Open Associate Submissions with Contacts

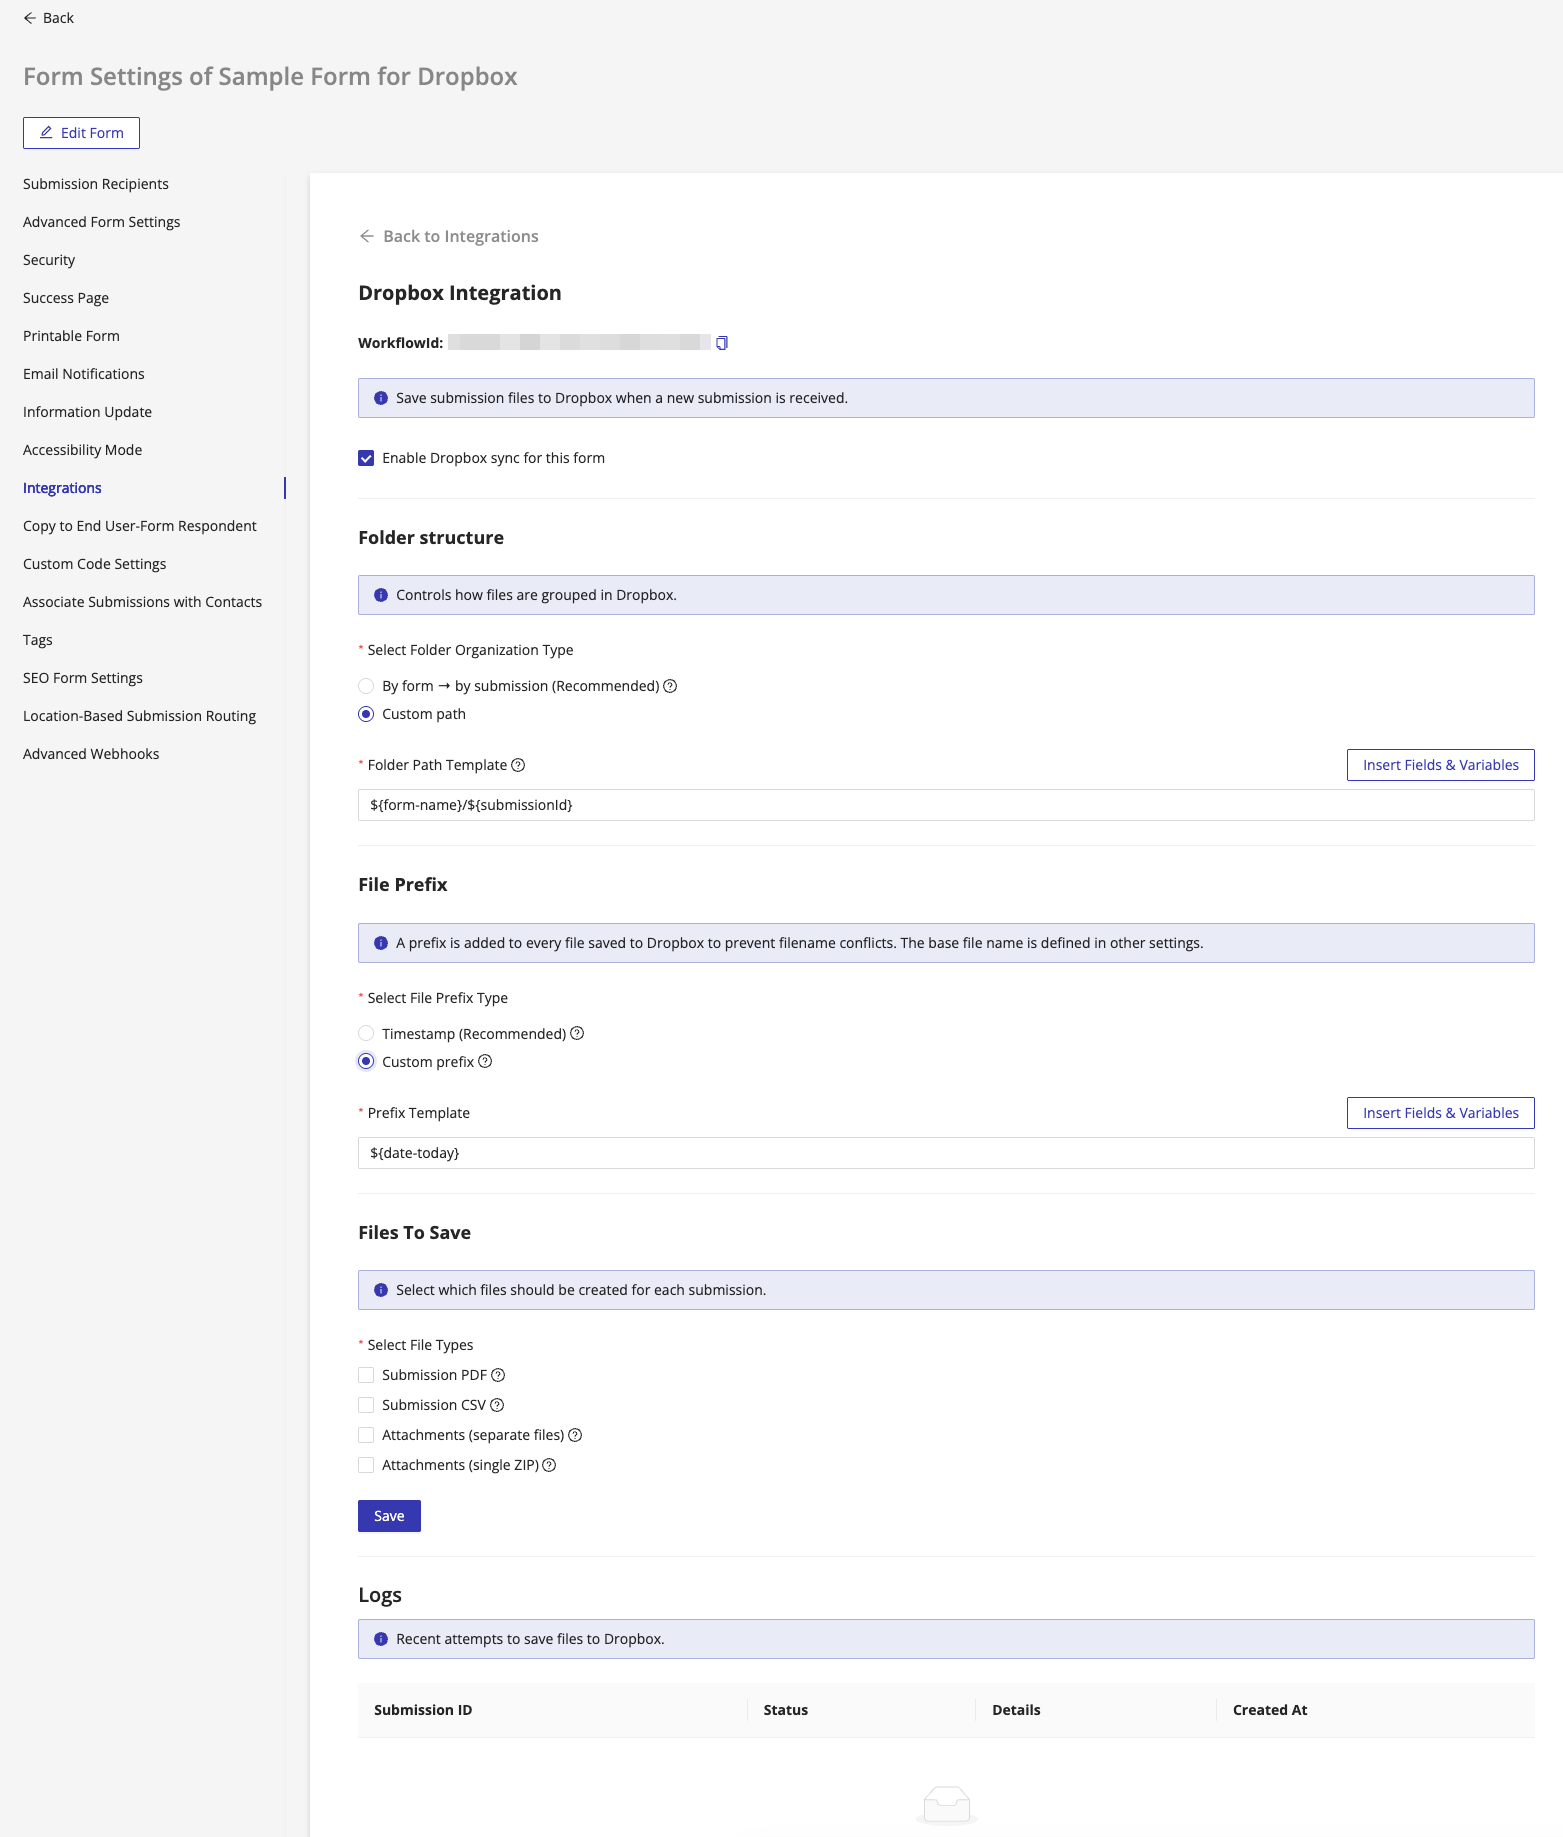(143, 602)
